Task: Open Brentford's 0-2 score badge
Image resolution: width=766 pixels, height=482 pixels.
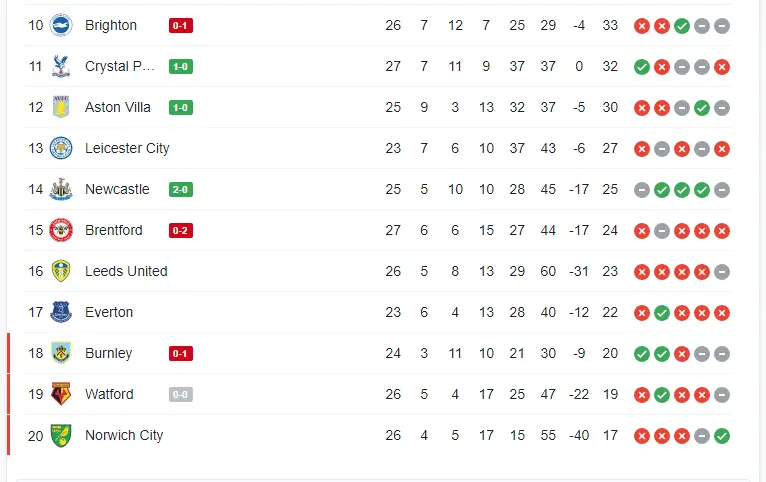Action: point(181,230)
